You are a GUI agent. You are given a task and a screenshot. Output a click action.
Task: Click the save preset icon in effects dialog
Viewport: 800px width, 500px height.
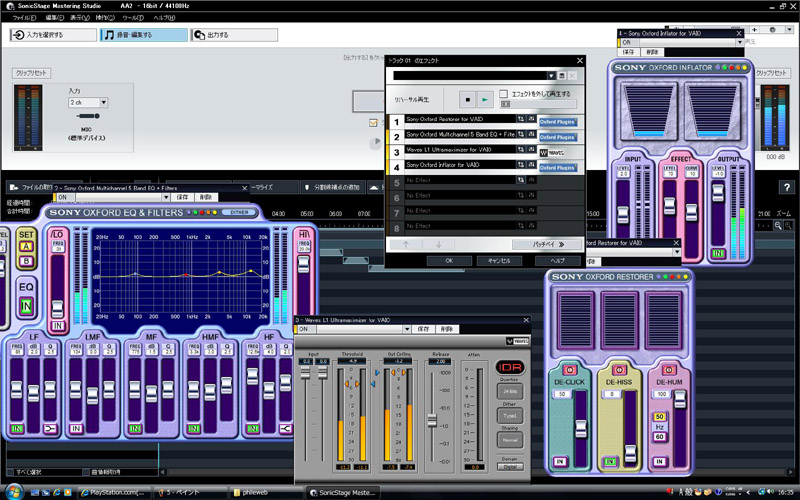click(562, 75)
